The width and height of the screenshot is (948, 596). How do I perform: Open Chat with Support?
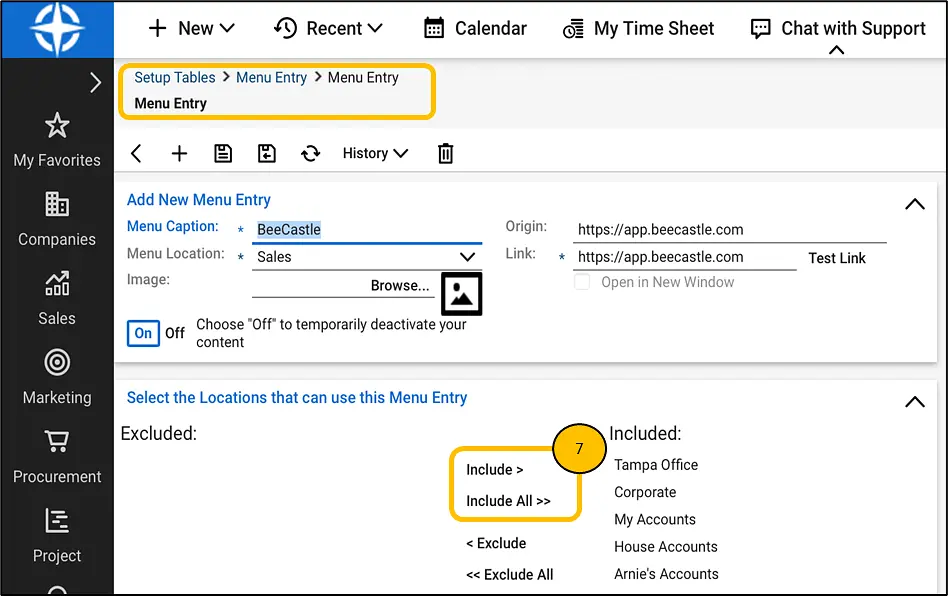(838, 28)
